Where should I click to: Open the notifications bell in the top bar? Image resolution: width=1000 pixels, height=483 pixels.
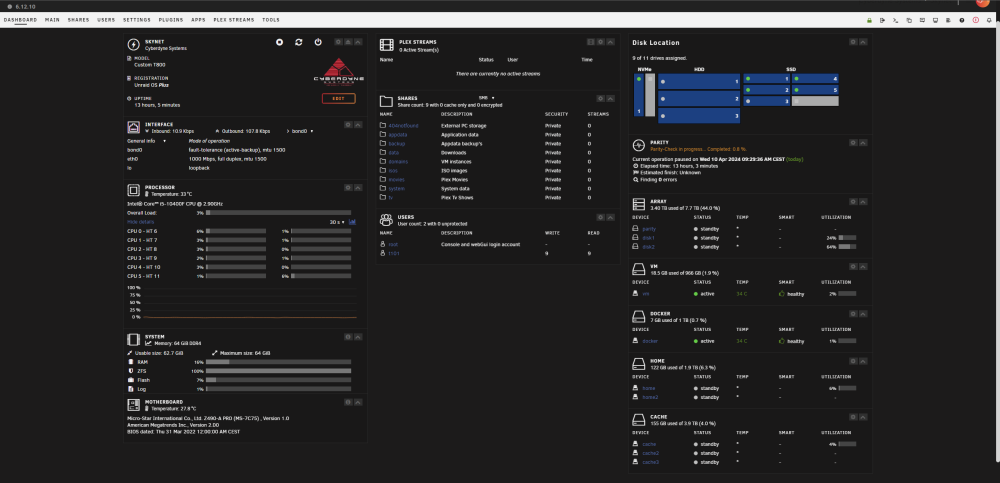pos(989,20)
